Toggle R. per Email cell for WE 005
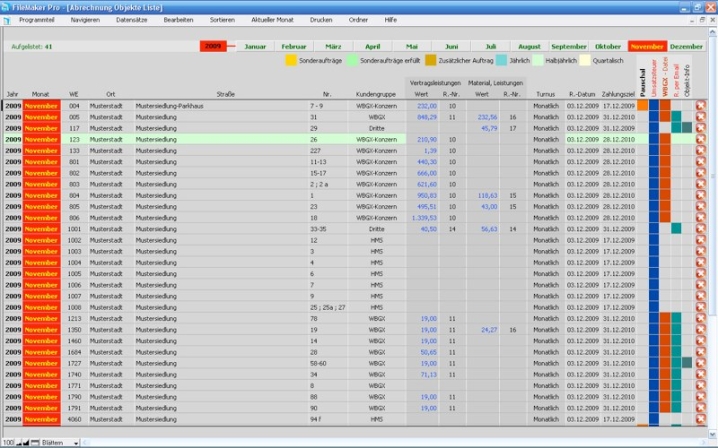The height and width of the screenshot is (448, 718). click(x=676, y=117)
